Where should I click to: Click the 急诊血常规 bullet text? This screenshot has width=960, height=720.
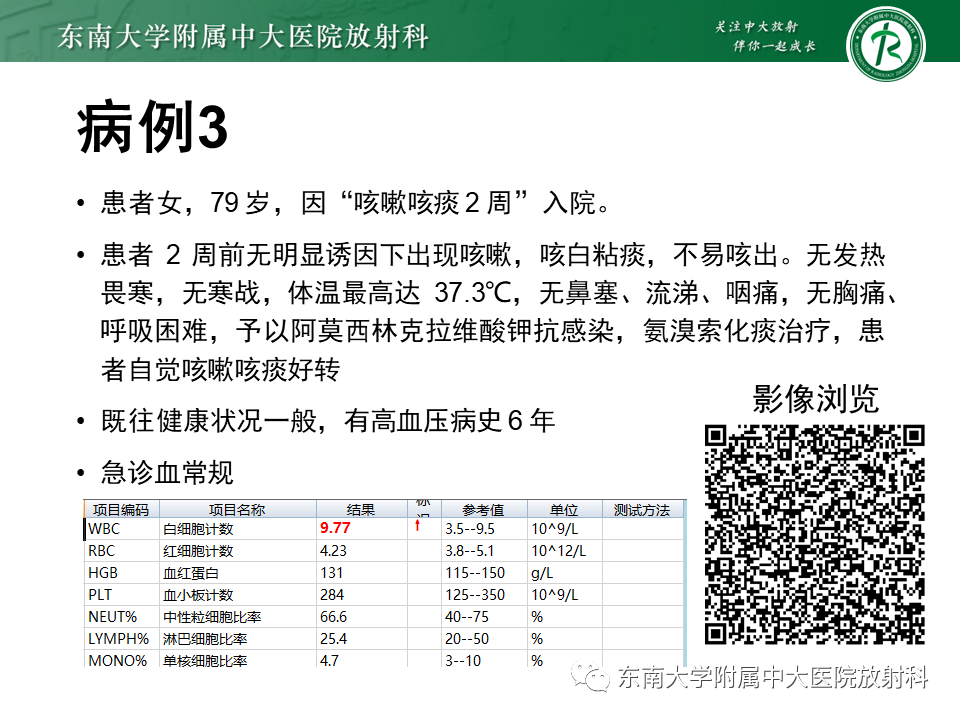click(167, 473)
